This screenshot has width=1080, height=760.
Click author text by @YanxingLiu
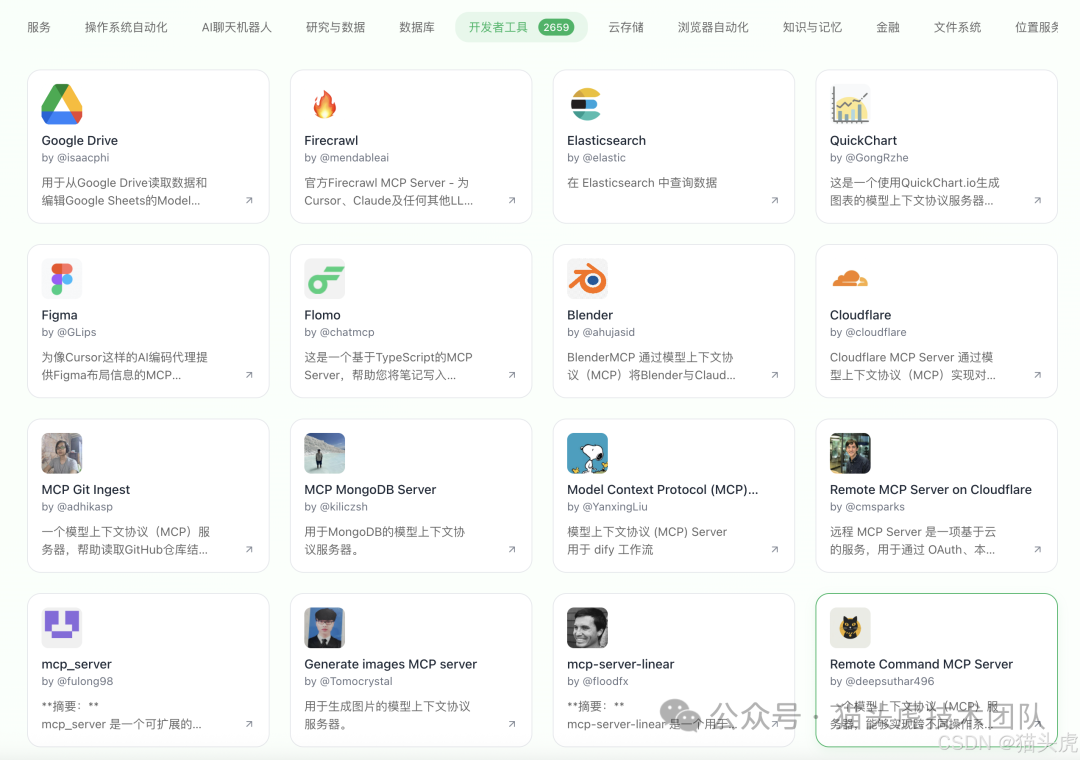coord(607,506)
